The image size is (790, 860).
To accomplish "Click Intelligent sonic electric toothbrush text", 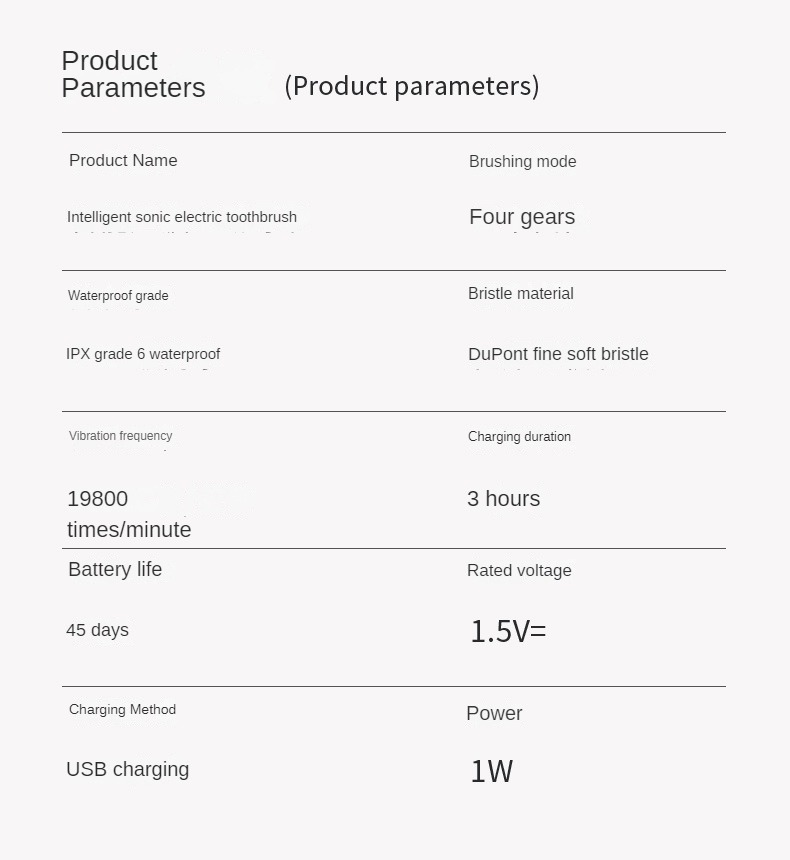I will click(182, 217).
